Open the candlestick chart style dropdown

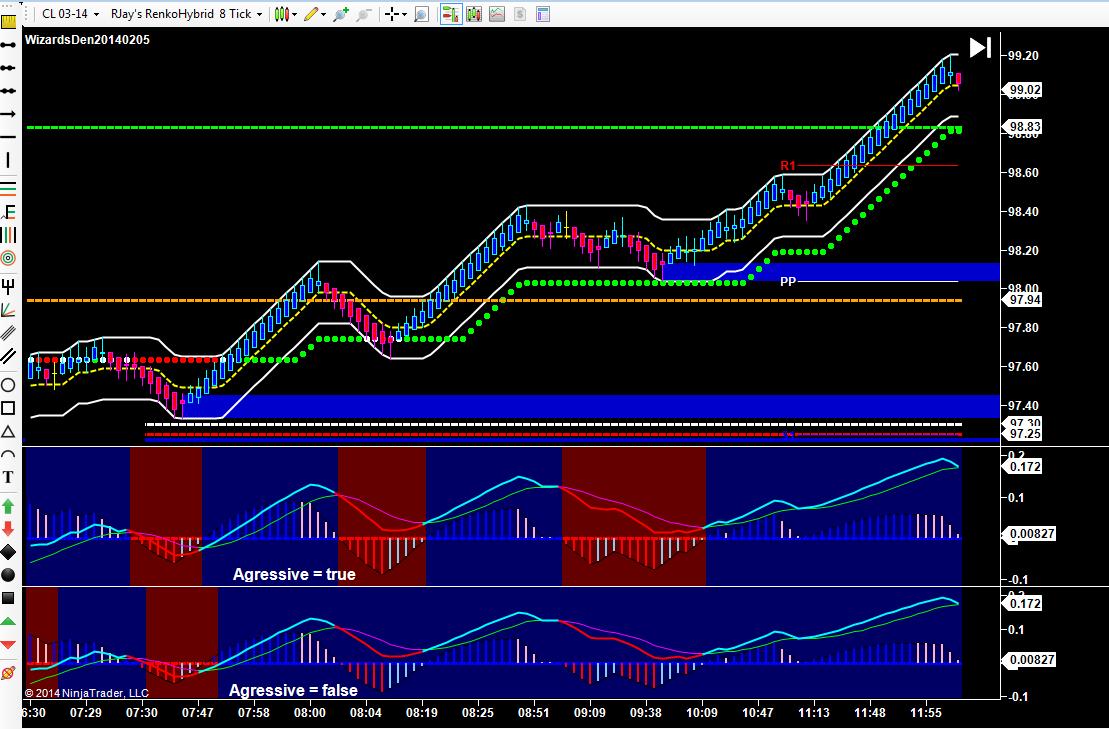coord(286,13)
